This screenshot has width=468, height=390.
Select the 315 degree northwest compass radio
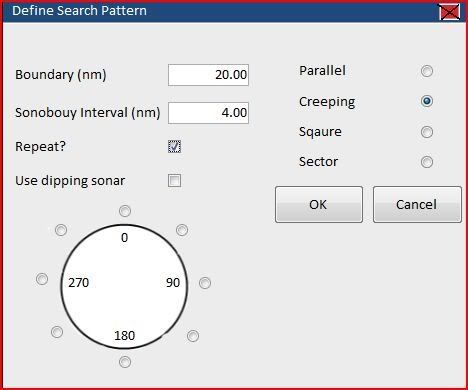point(61,230)
